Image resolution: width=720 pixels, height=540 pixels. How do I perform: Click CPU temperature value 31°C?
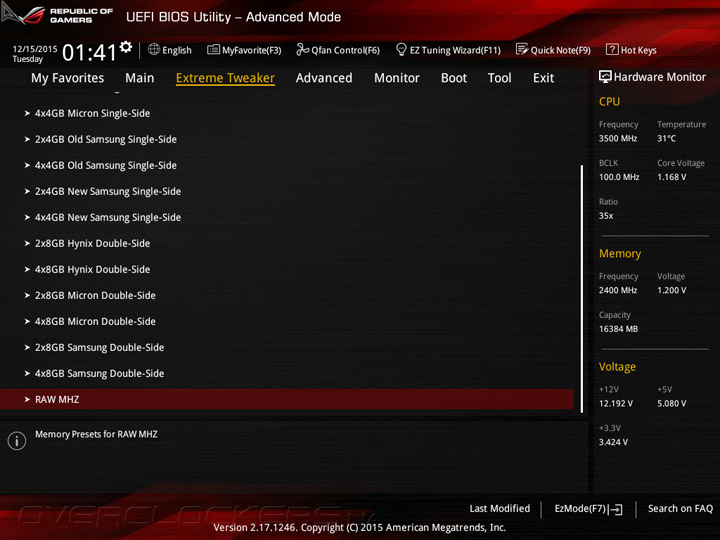(x=666, y=139)
